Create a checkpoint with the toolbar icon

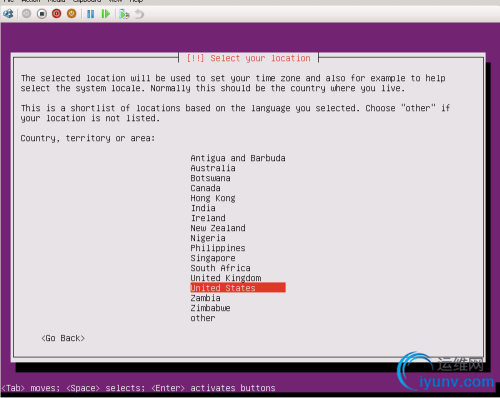click(124, 14)
